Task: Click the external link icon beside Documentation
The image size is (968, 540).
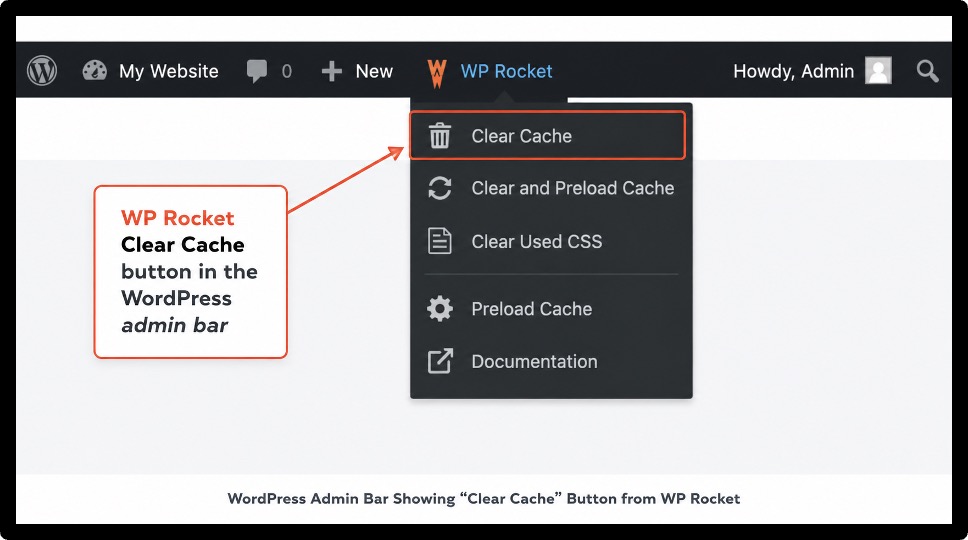Action: click(440, 361)
